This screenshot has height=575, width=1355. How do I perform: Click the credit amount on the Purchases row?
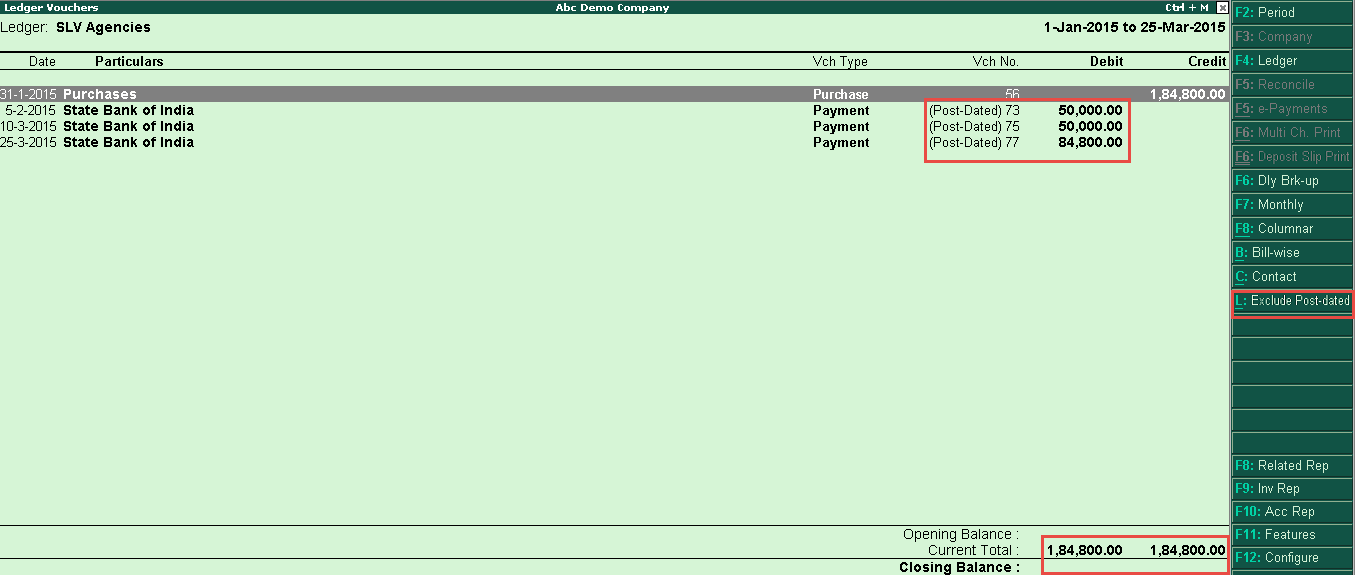coord(1188,94)
